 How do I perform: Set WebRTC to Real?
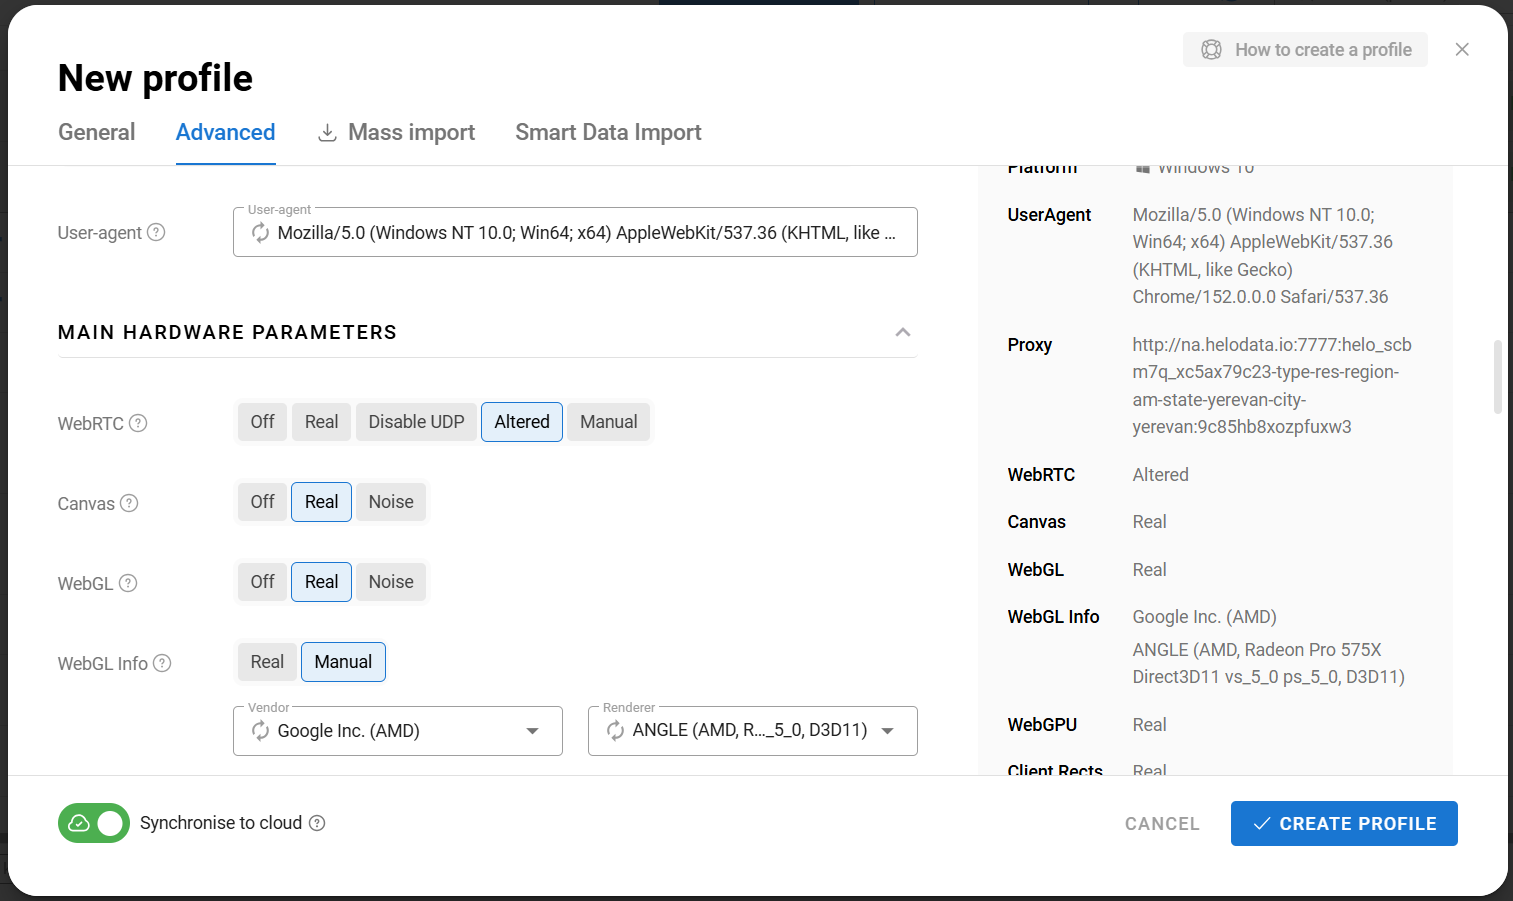(321, 422)
